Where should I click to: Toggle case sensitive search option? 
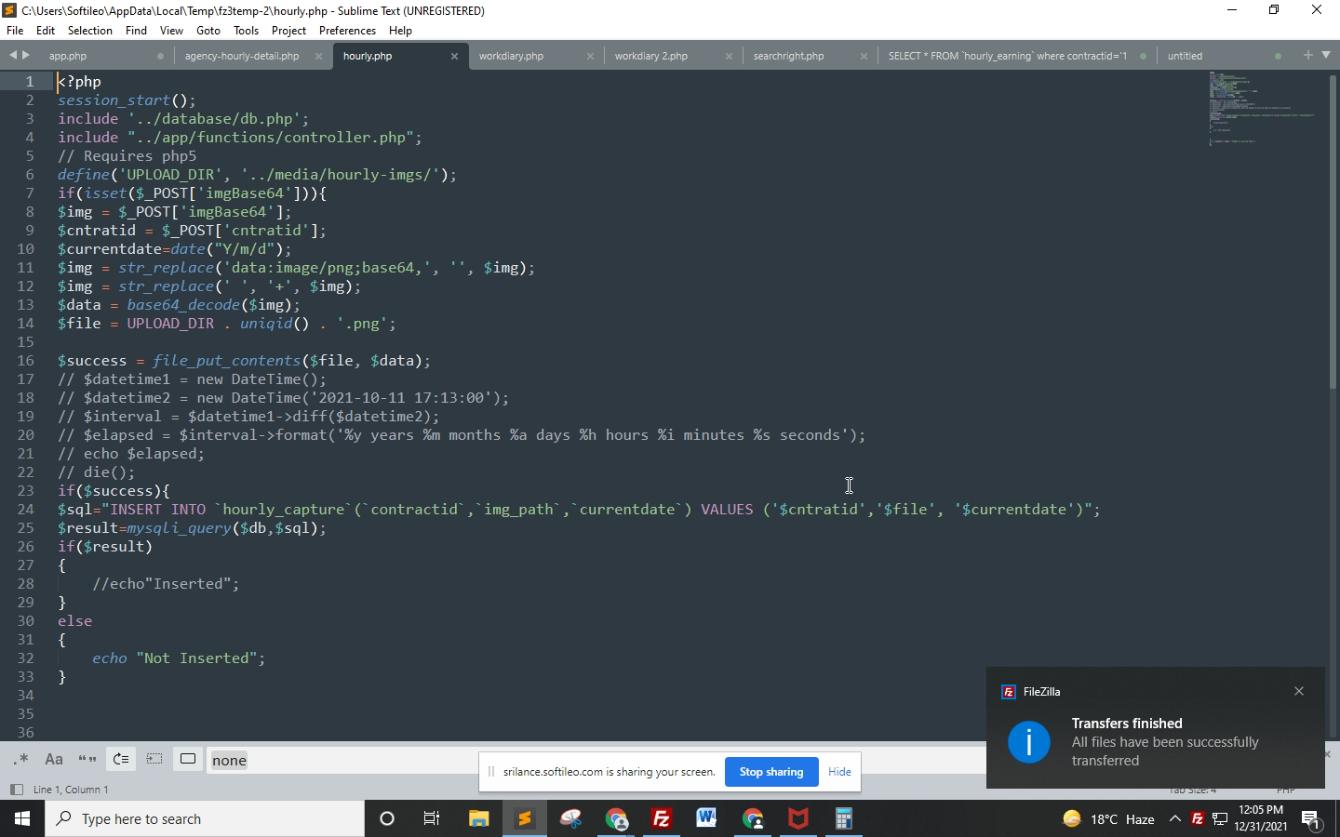[x=54, y=759]
